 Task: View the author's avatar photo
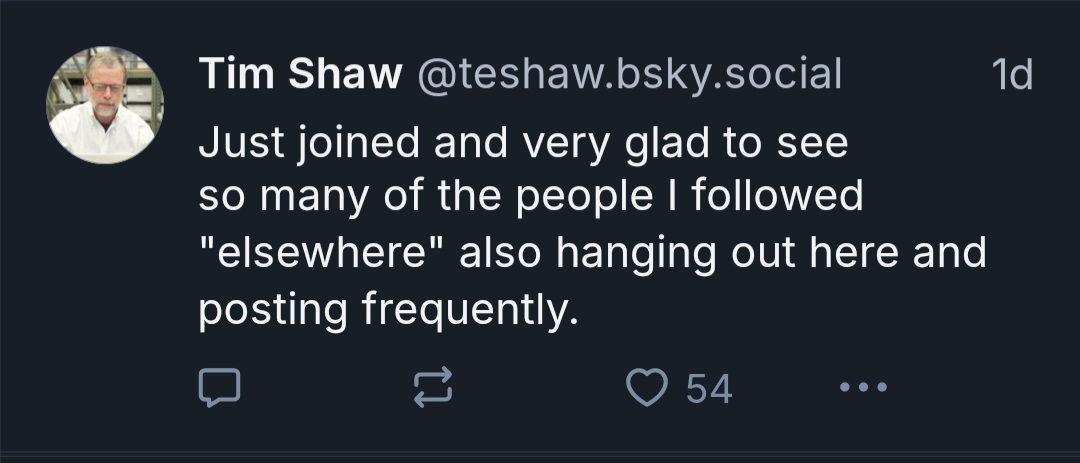pyautogui.click(x=105, y=104)
